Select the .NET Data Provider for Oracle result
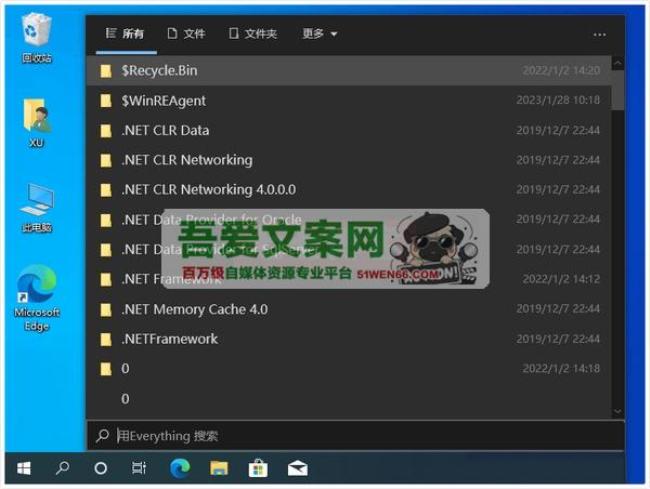The image size is (650, 489). pyautogui.click(x=349, y=220)
